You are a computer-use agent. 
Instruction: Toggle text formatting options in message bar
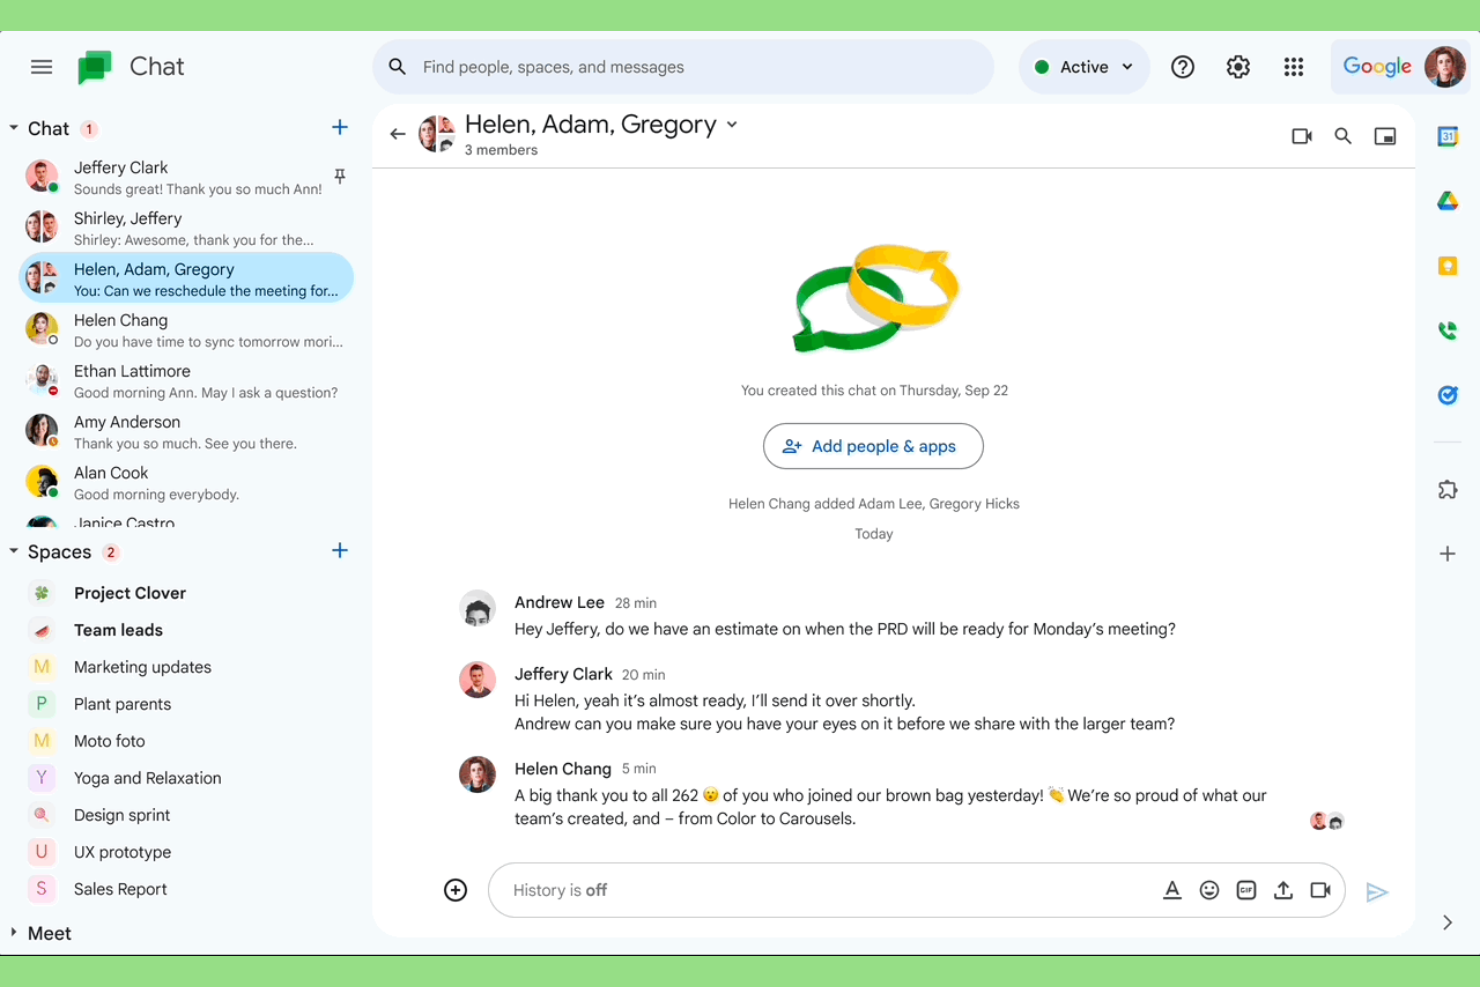click(1172, 890)
